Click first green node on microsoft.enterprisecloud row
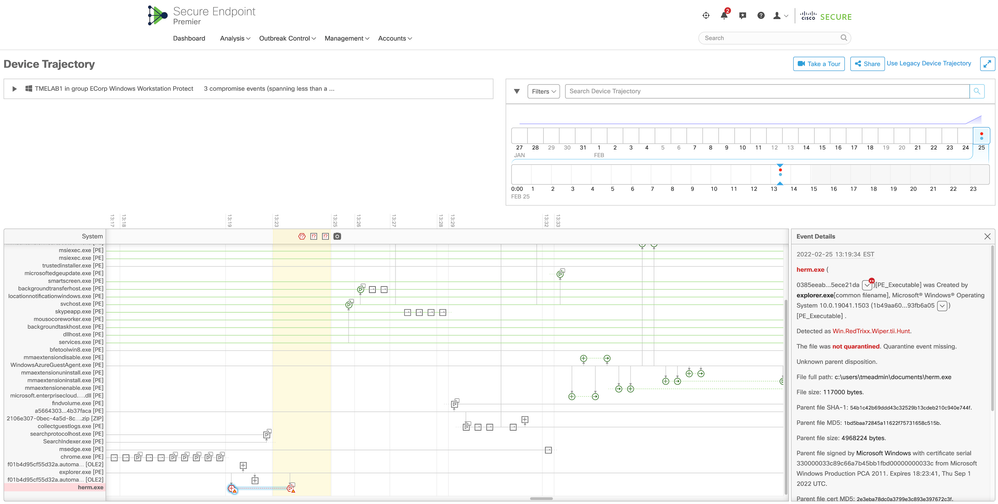The image size is (998, 504). [x=572, y=396]
